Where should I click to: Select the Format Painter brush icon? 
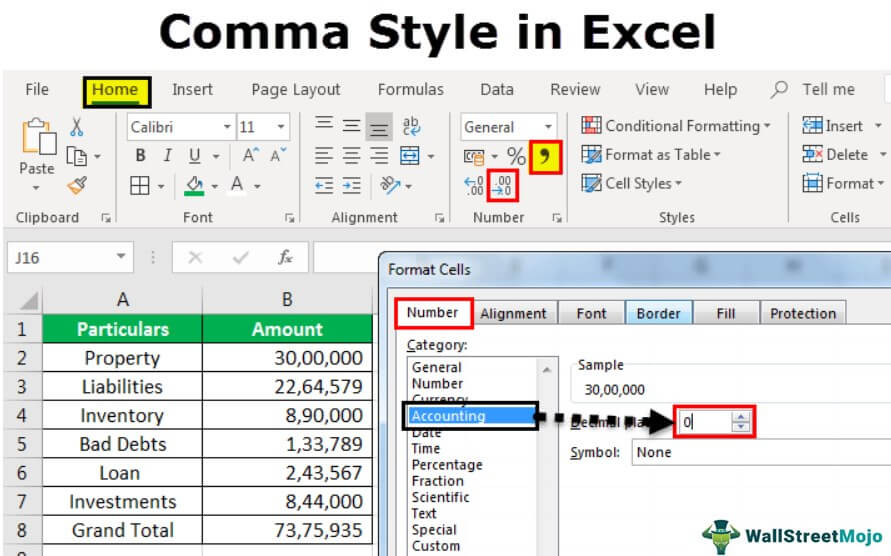77,185
